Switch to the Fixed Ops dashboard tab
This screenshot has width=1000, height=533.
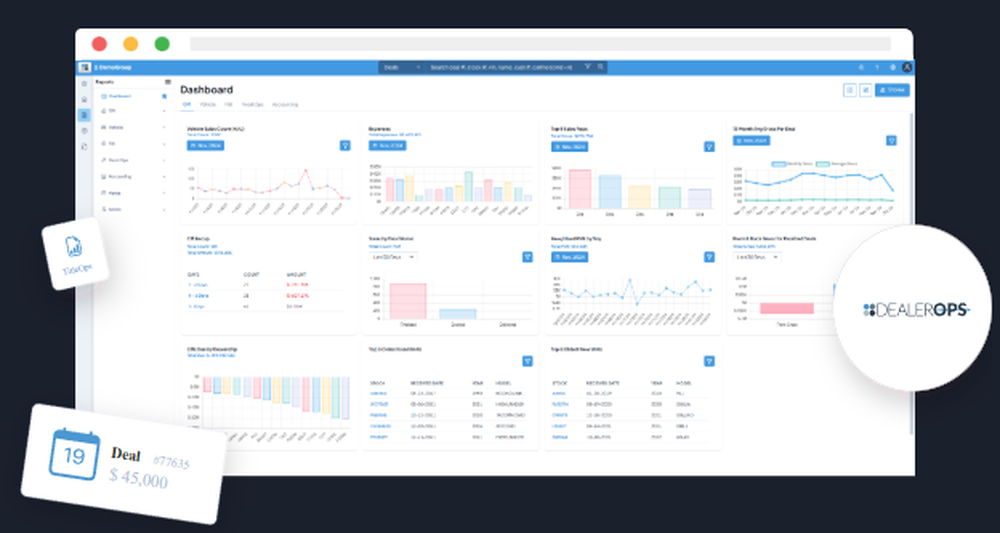(253, 104)
